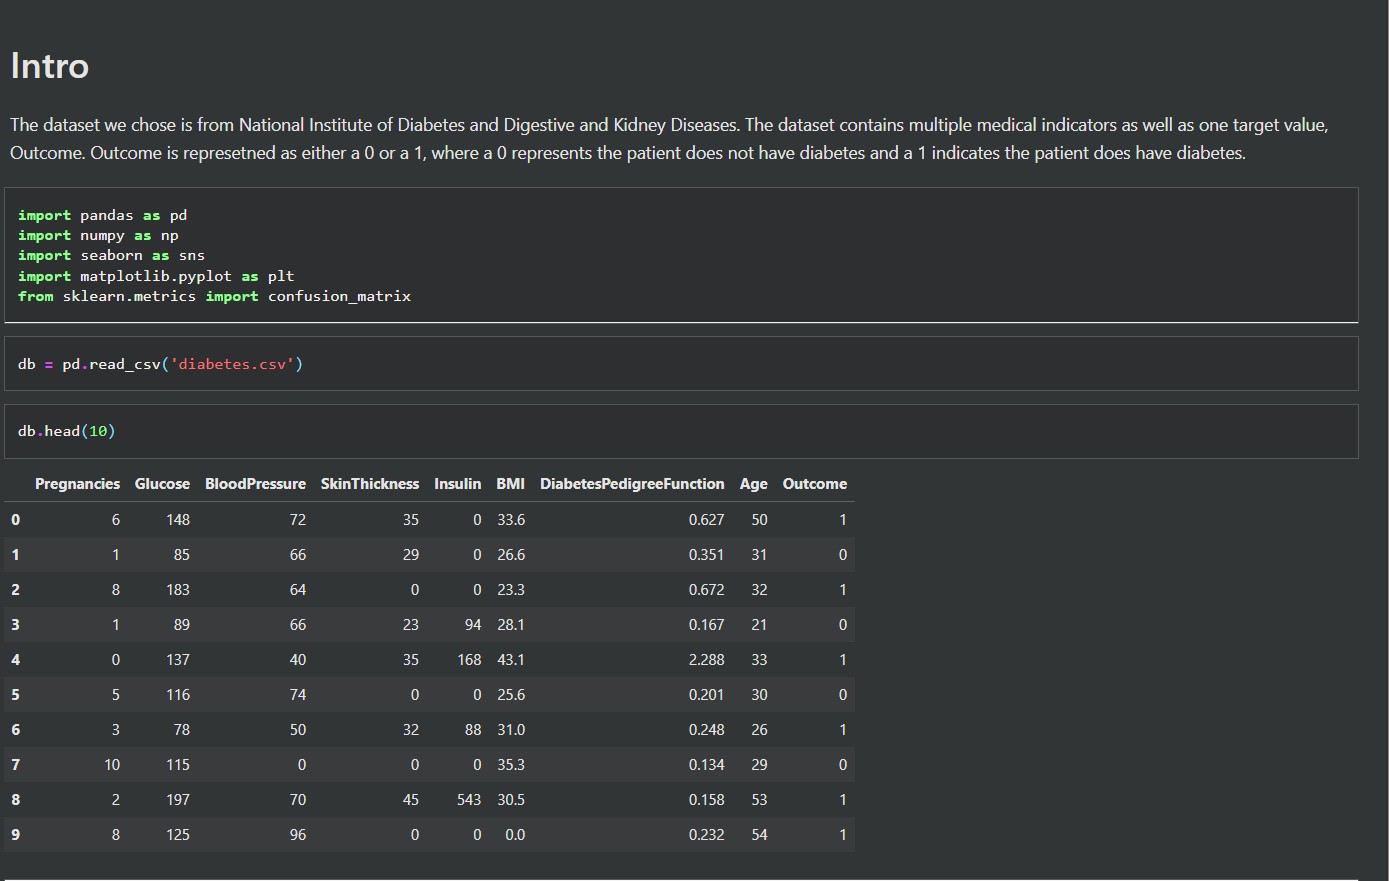
Task: Click the Intro heading
Action: [x=50, y=66]
